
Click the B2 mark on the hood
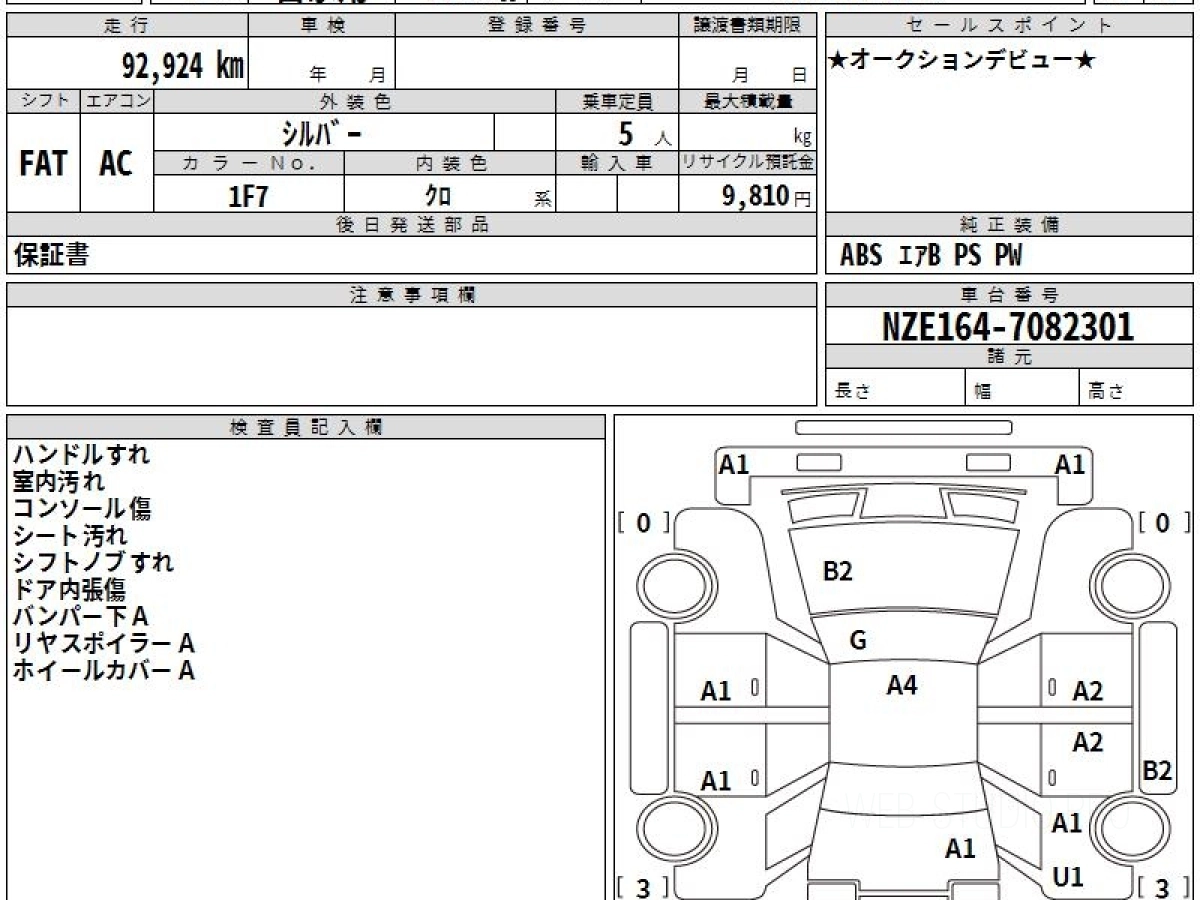tap(837, 572)
